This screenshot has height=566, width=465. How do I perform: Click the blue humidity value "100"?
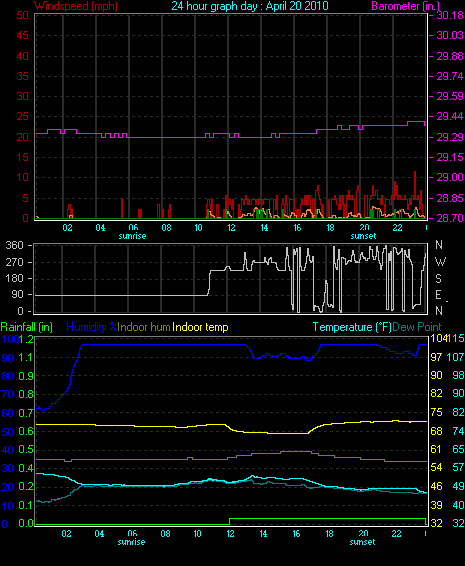click(10, 339)
